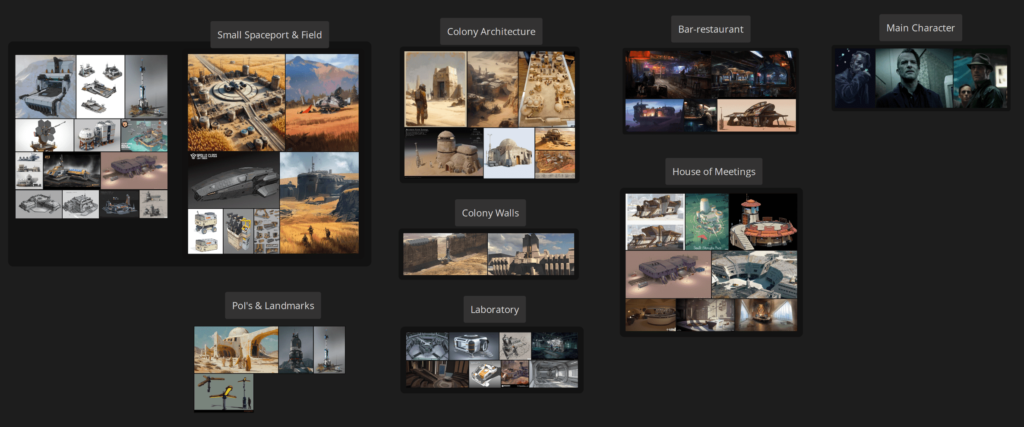Select the 'House of Meetings' label
Screen dimensions: 1024x427
click(x=714, y=172)
